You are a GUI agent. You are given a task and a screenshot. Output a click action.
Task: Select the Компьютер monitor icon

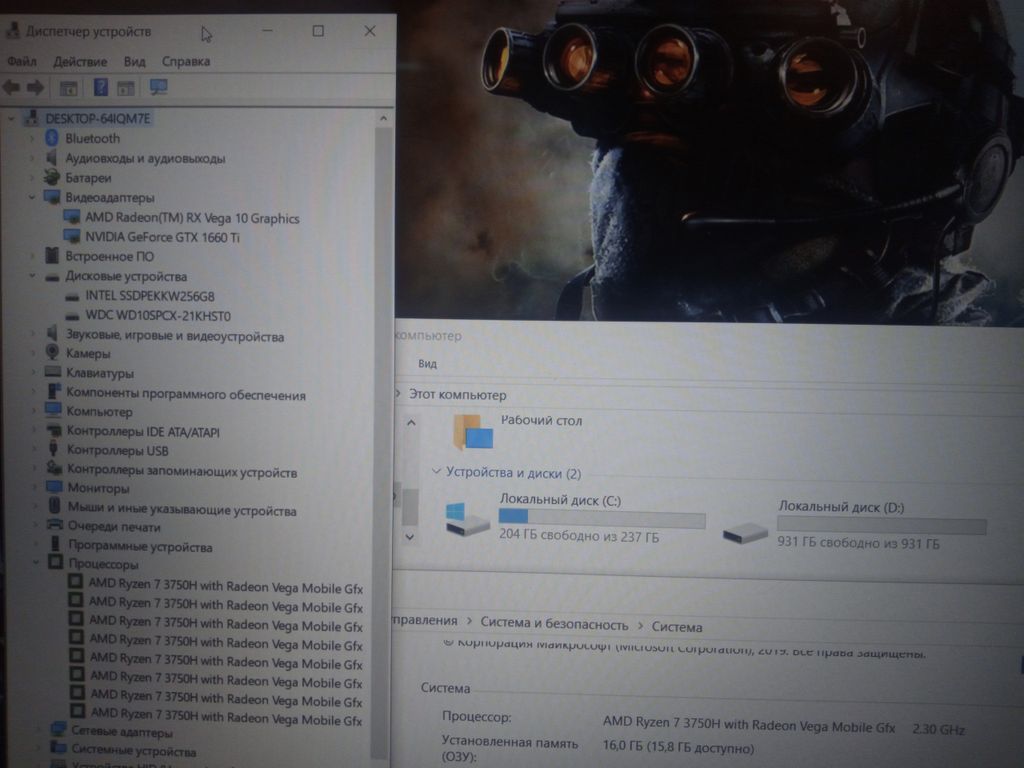pos(53,410)
